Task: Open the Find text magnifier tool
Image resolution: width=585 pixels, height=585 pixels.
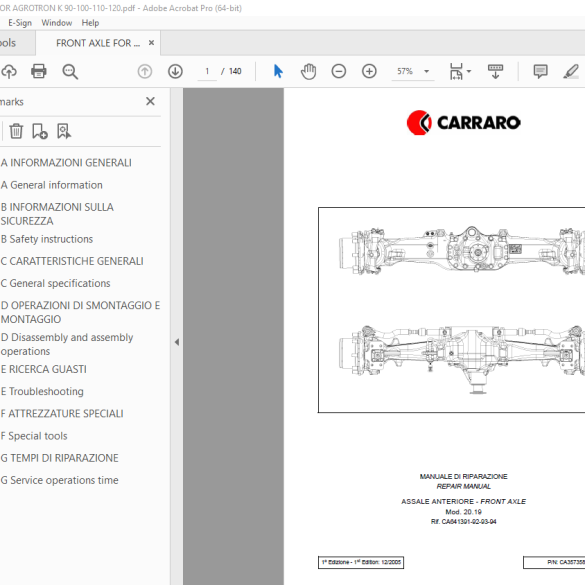Action: click(x=70, y=71)
